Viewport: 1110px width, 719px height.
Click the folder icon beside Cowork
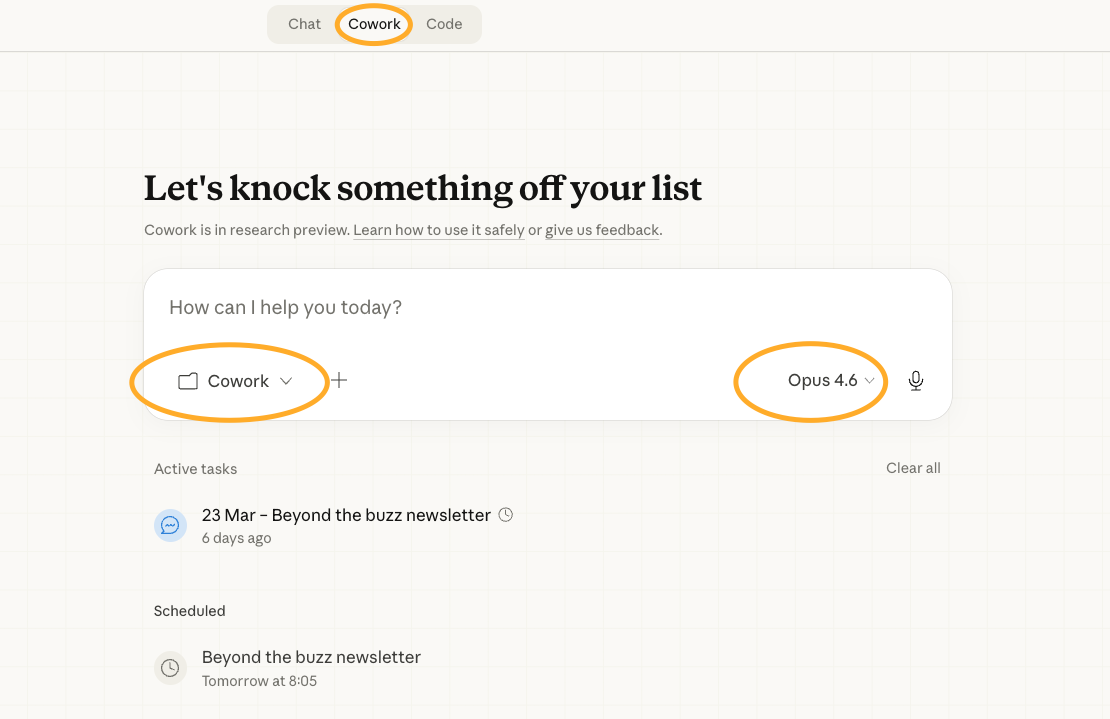188,381
